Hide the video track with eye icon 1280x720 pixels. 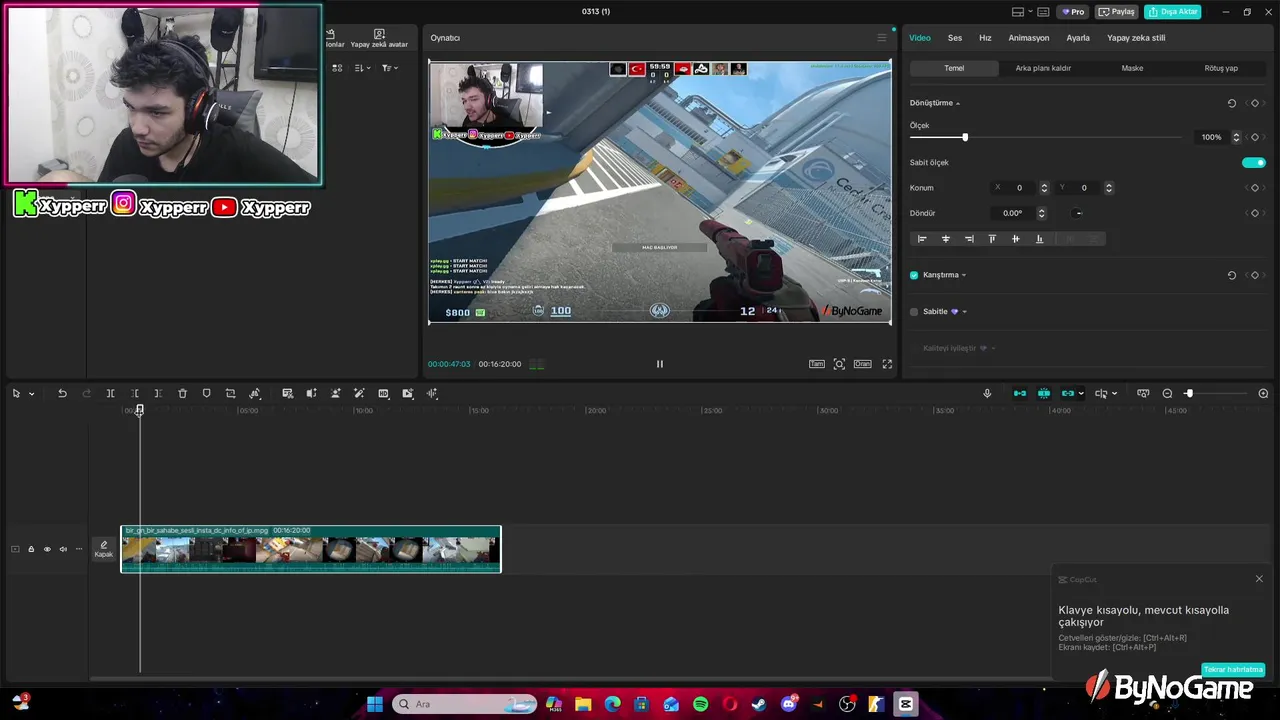tap(47, 549)
